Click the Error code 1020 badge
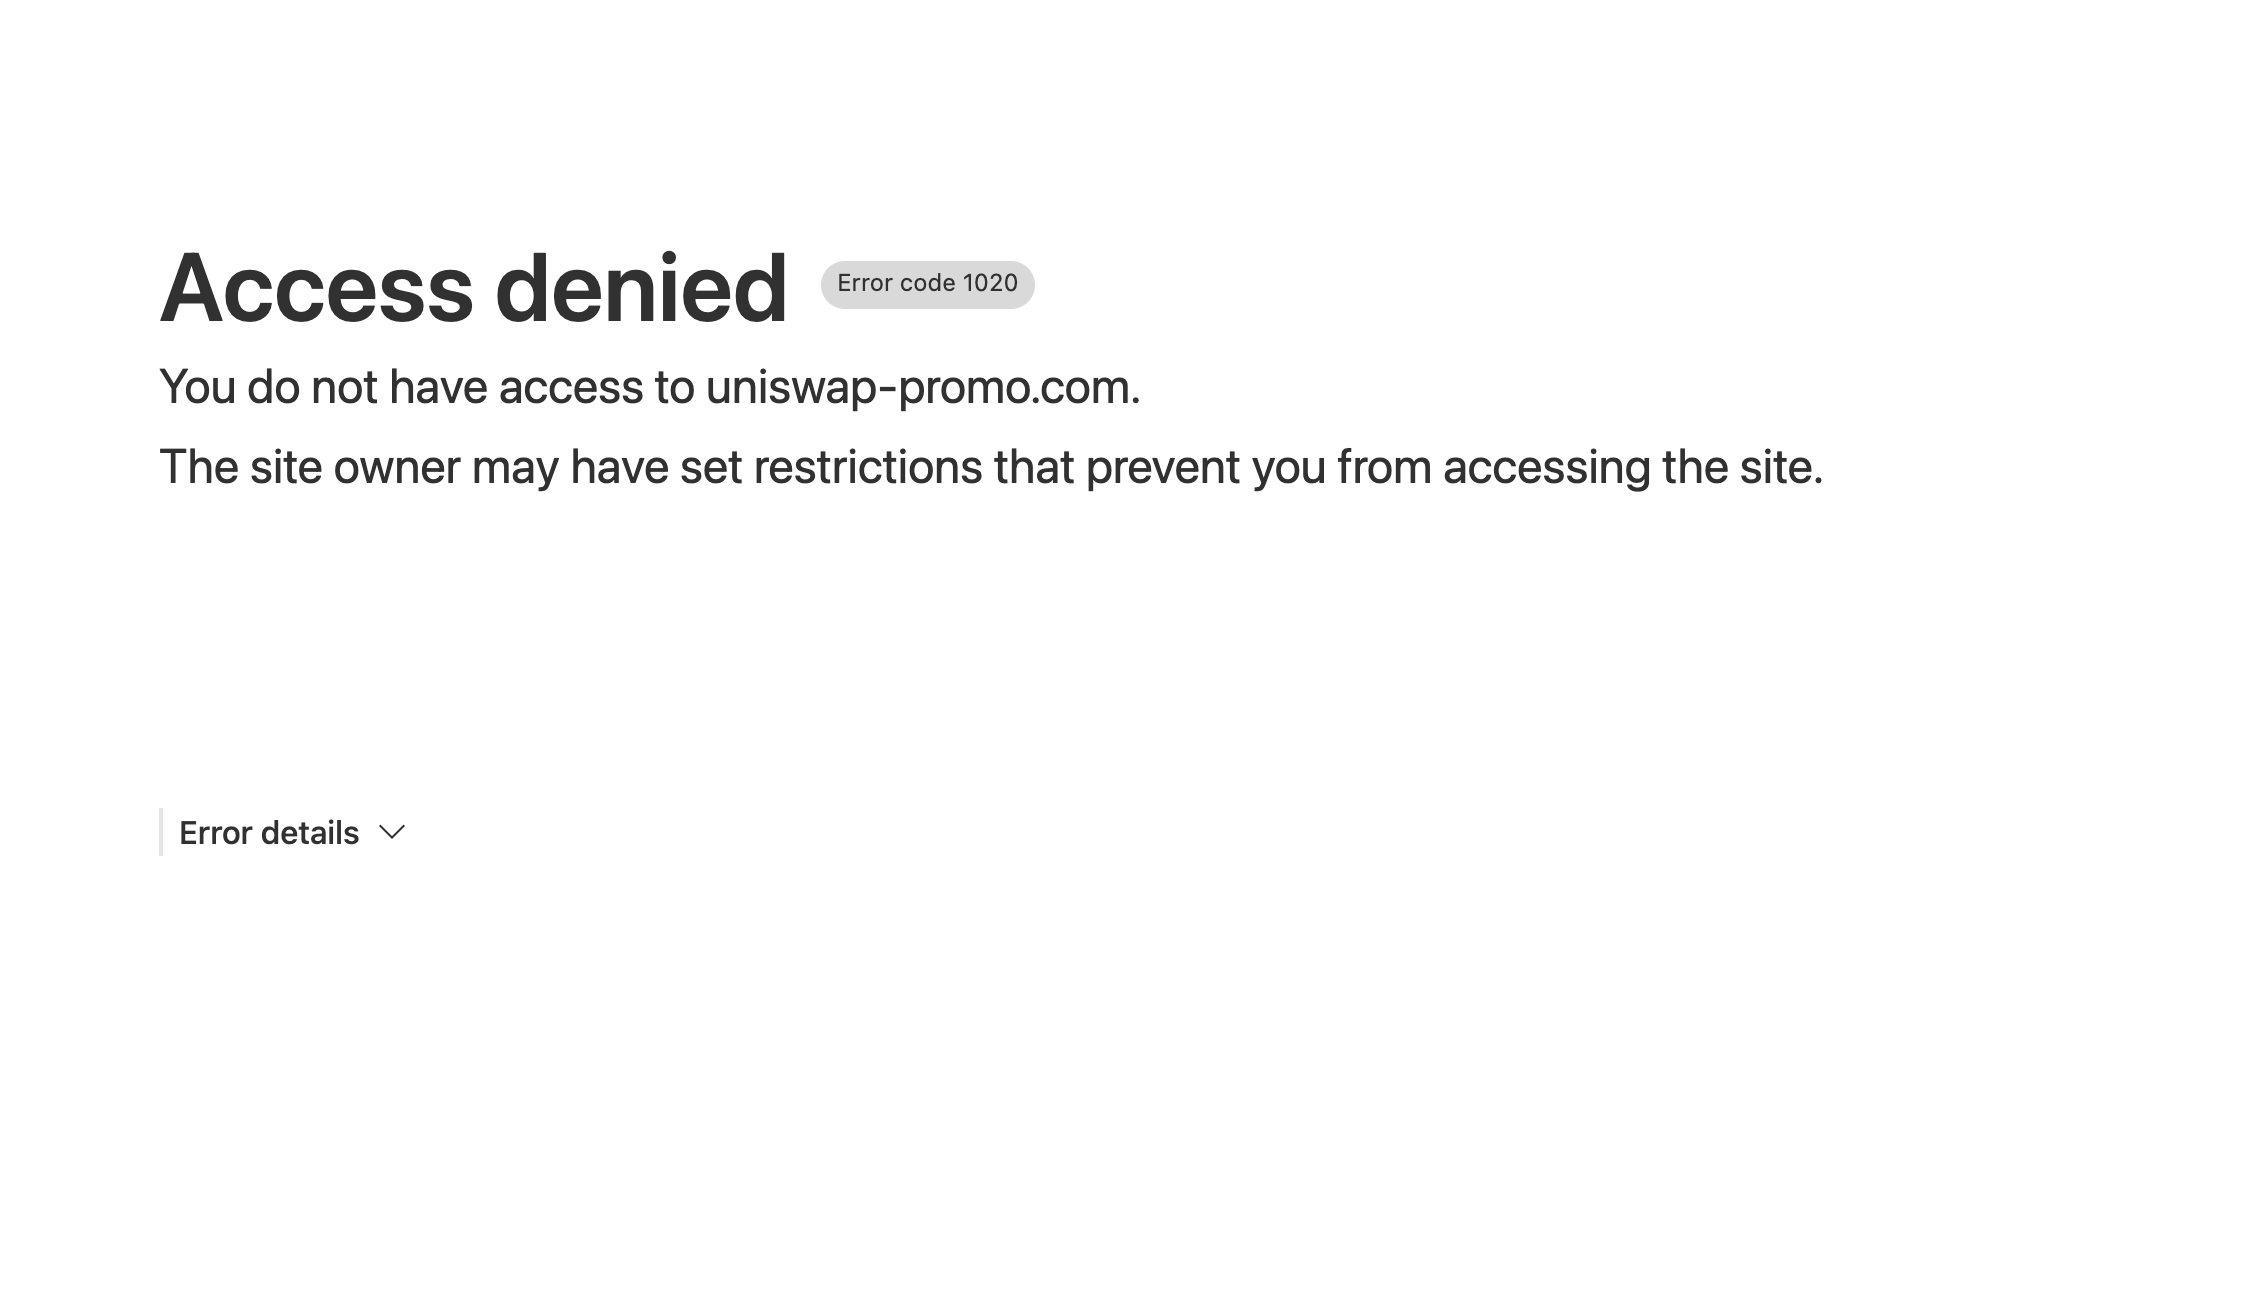Screen dimensions: 2244x1316 pos(927,284)
